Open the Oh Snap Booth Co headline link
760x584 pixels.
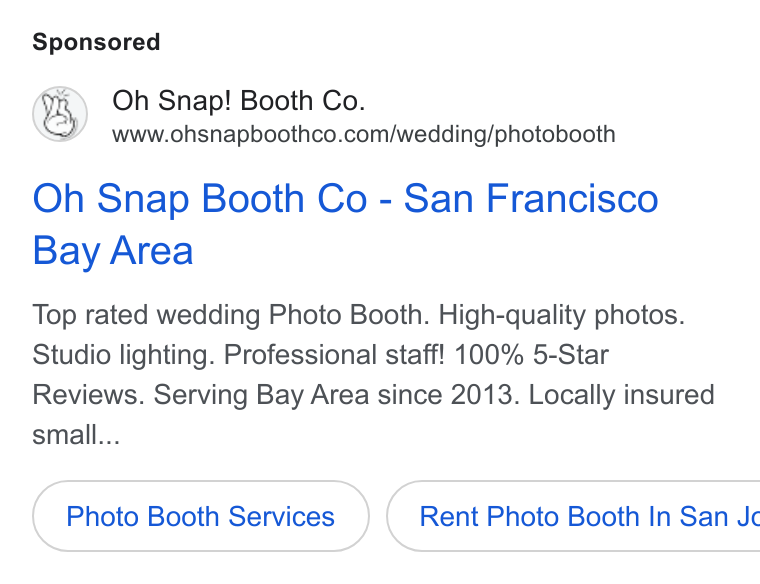(345, 224)
